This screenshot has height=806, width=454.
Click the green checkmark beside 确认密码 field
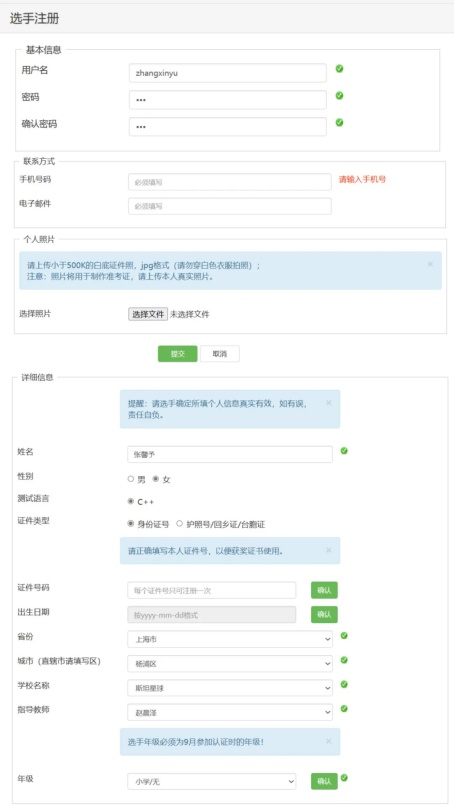point(339,122)
